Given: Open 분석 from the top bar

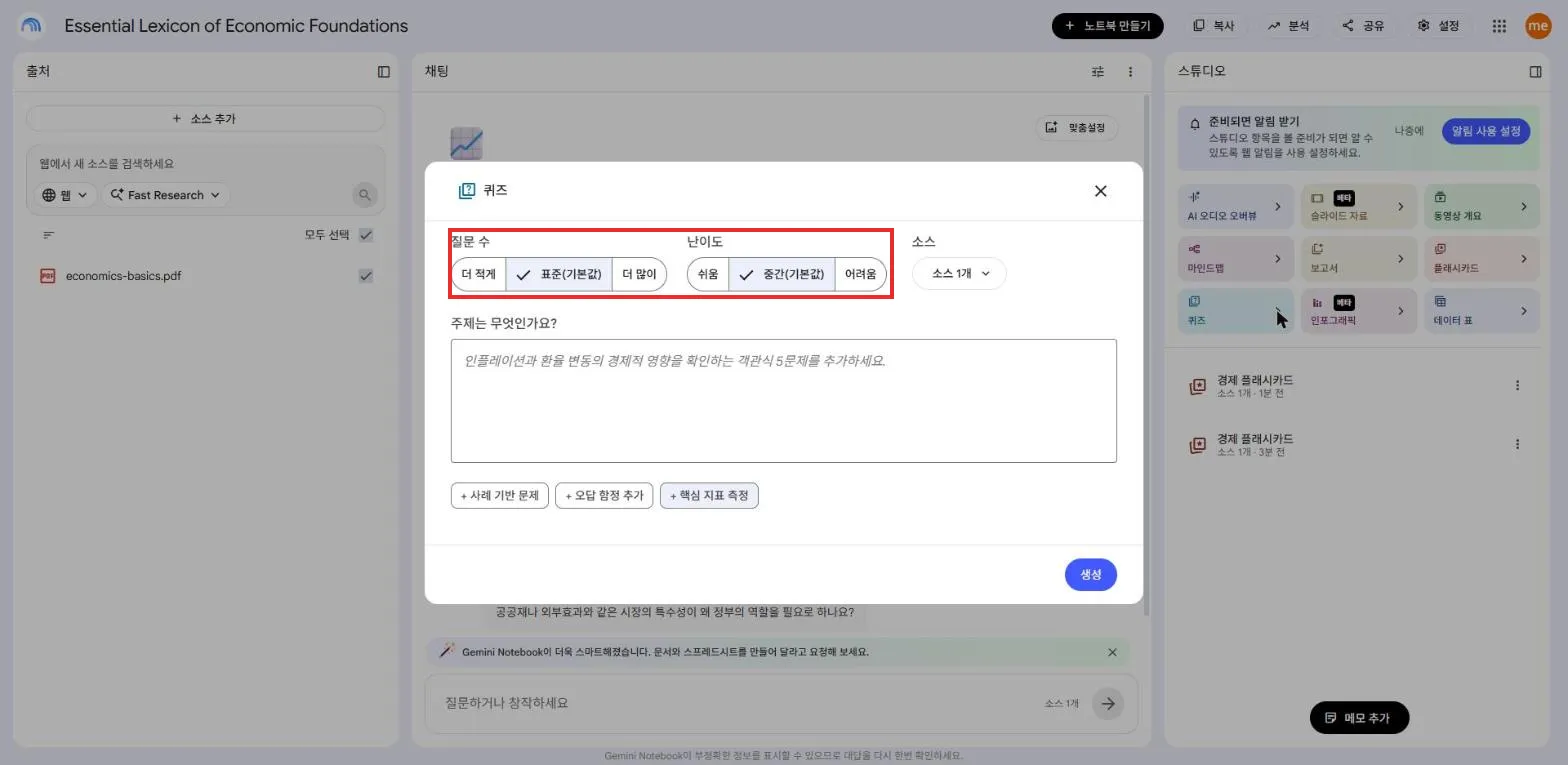Looking at the screenshot, I should point(1288,26).
